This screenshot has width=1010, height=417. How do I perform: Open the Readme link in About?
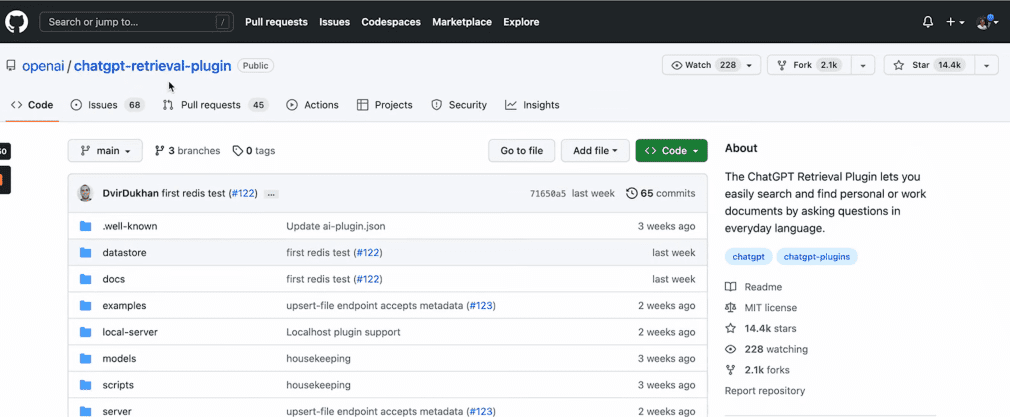click(x=754, y=287)
